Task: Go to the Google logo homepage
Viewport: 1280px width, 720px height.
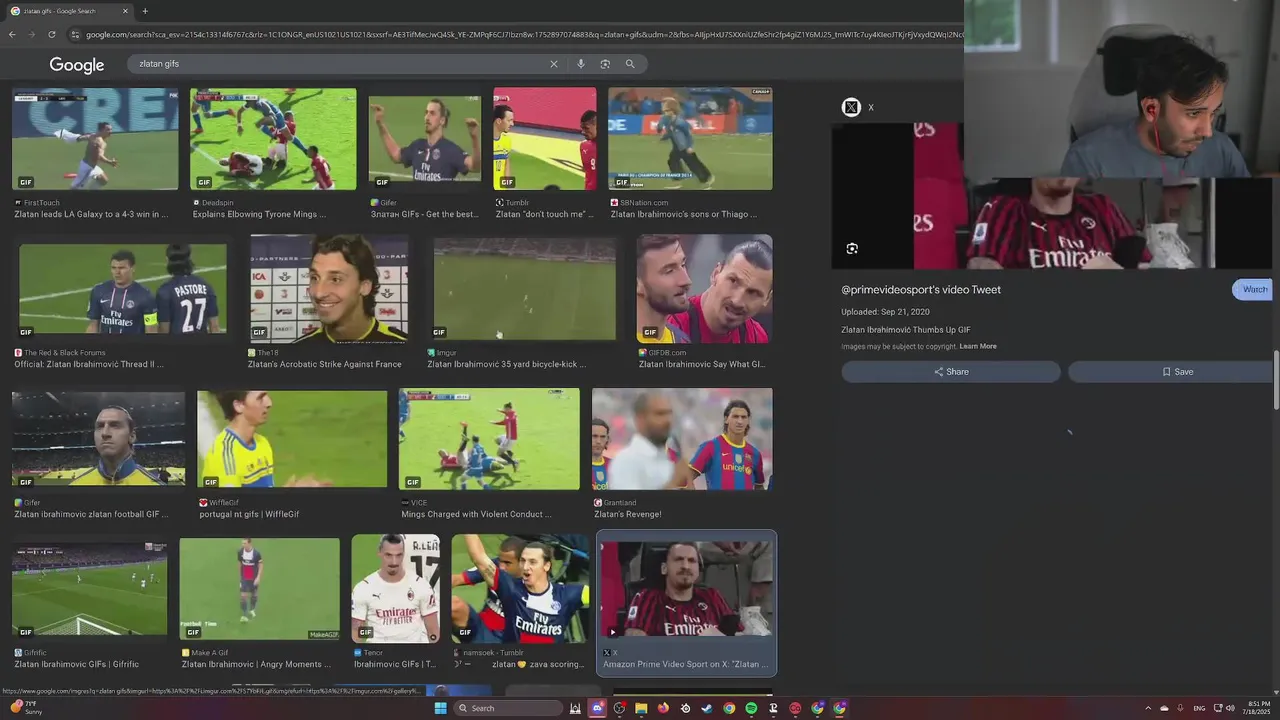Action: click(x=77, y=65)
